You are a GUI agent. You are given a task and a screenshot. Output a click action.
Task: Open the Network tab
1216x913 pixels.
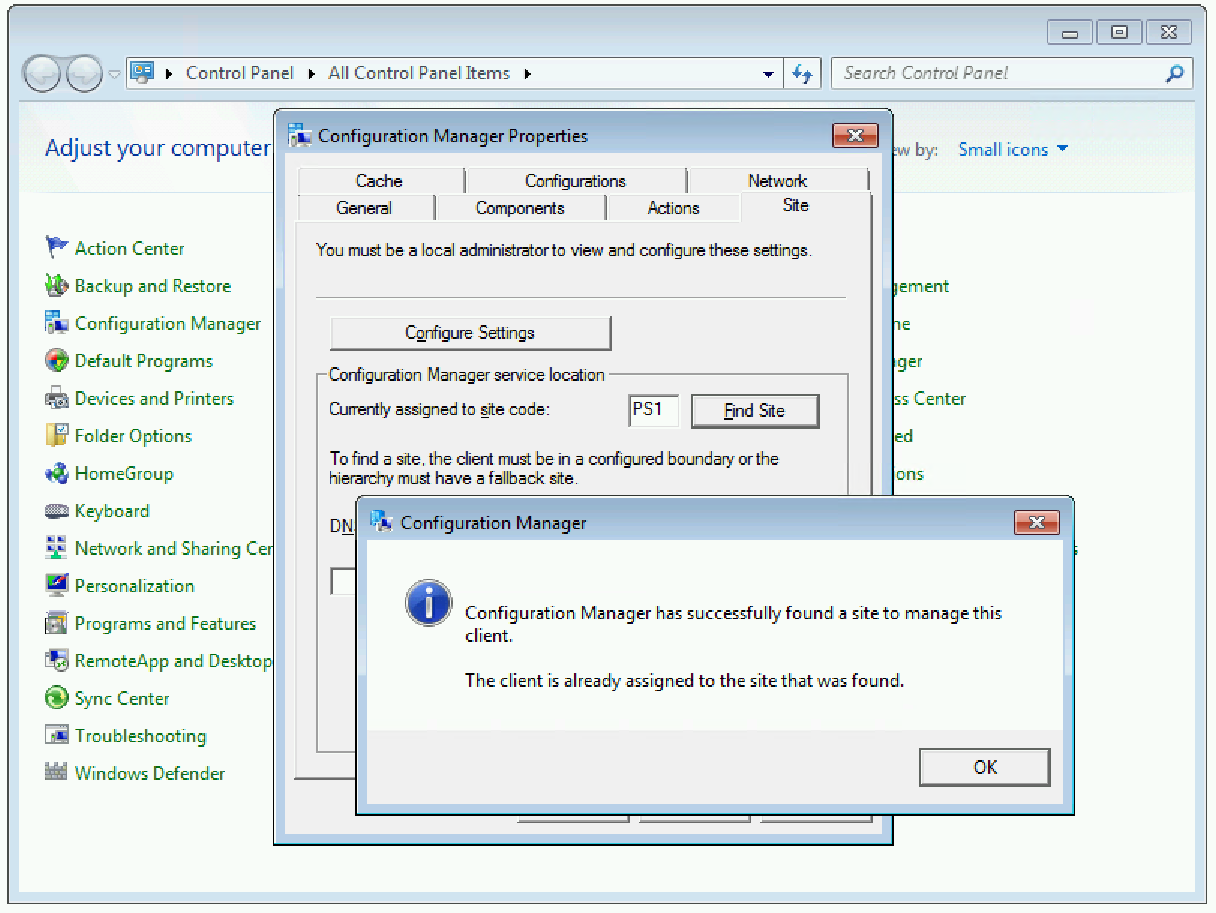[777, 181]
